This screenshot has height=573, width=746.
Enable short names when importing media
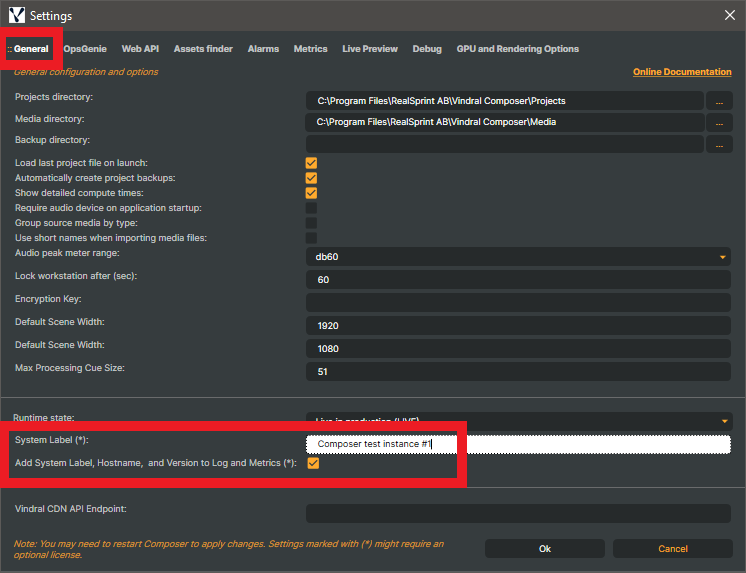click(x=311, y=238)
